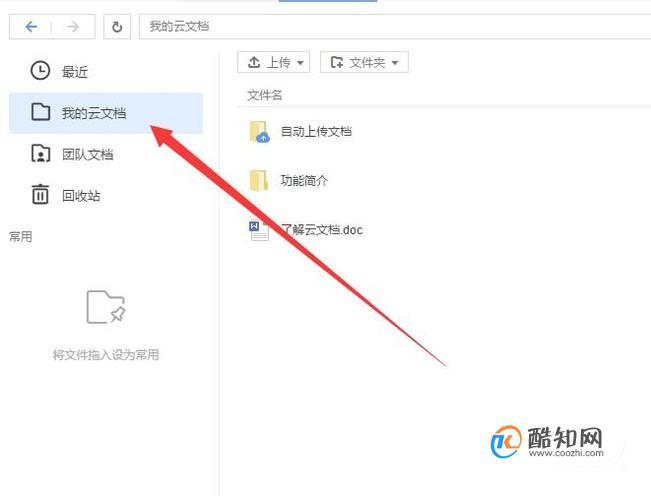Select 我的云文档 sidebar label
This screenshot has height=496, width=651.
(94, 113)
